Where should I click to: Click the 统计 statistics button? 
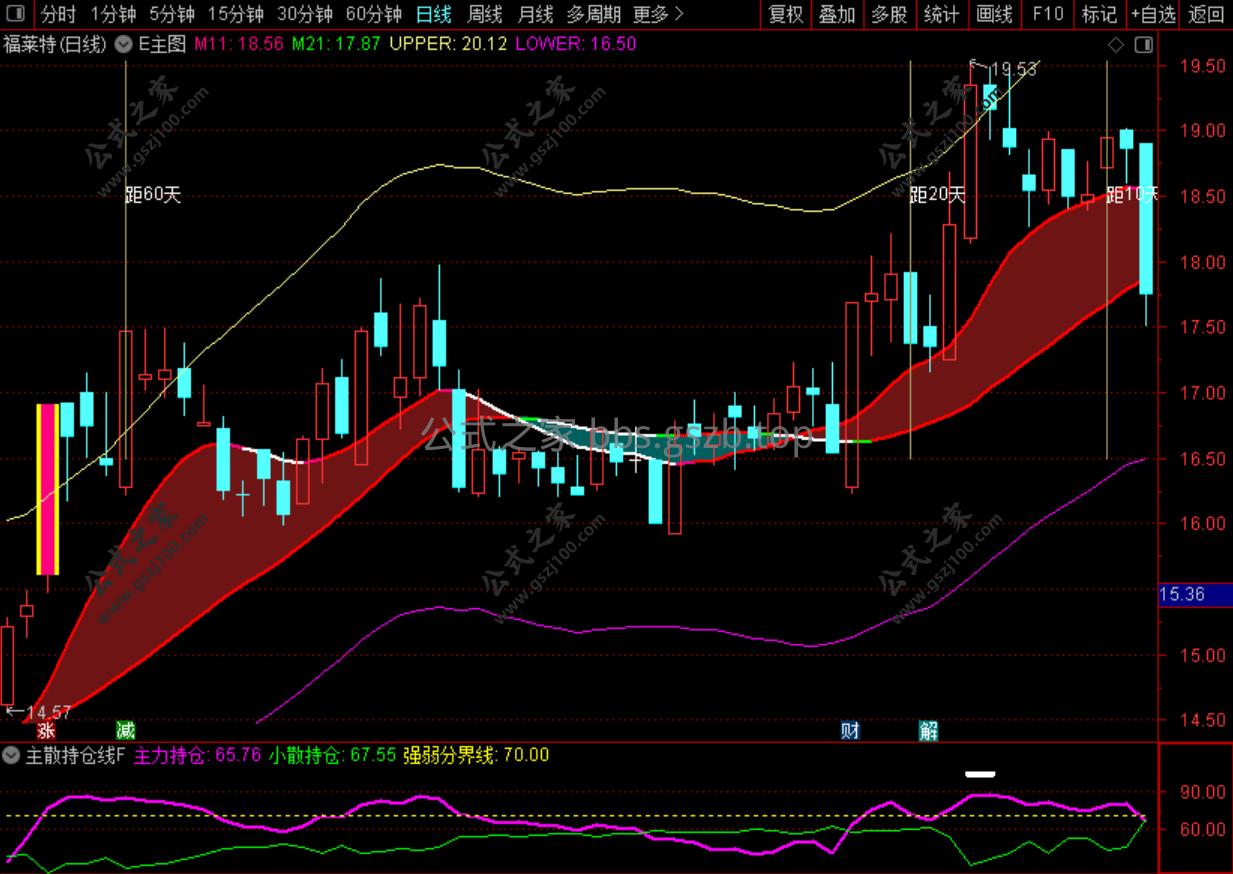(941, 14)
